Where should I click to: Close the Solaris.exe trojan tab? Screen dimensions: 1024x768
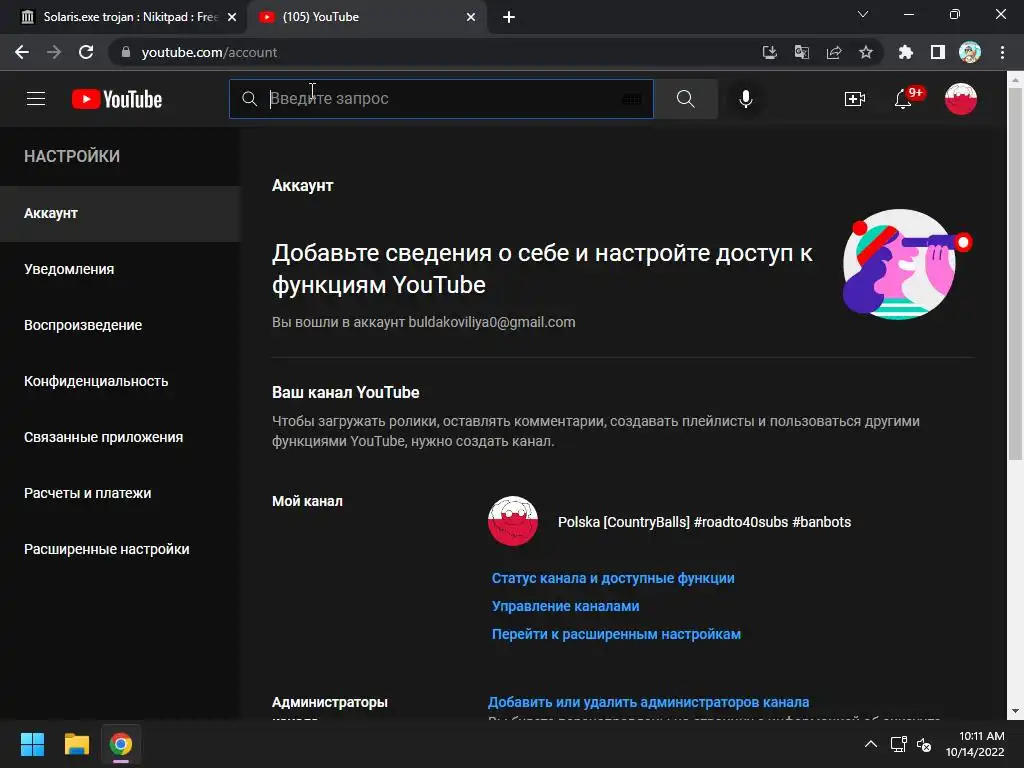[x=232, y=17]
